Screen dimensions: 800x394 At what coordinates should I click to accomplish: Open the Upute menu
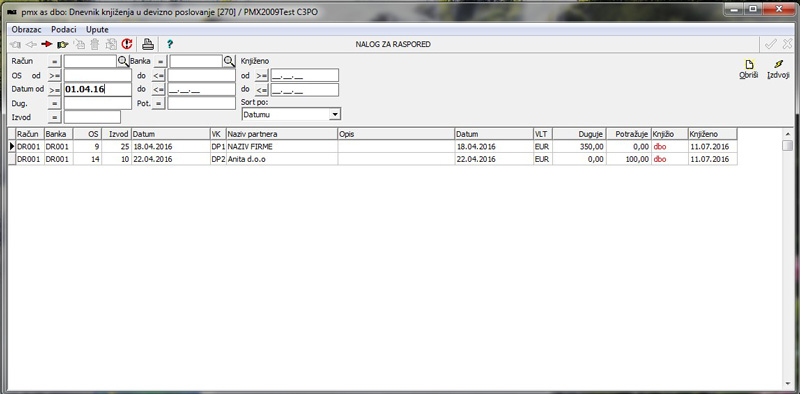click(97, 29)
